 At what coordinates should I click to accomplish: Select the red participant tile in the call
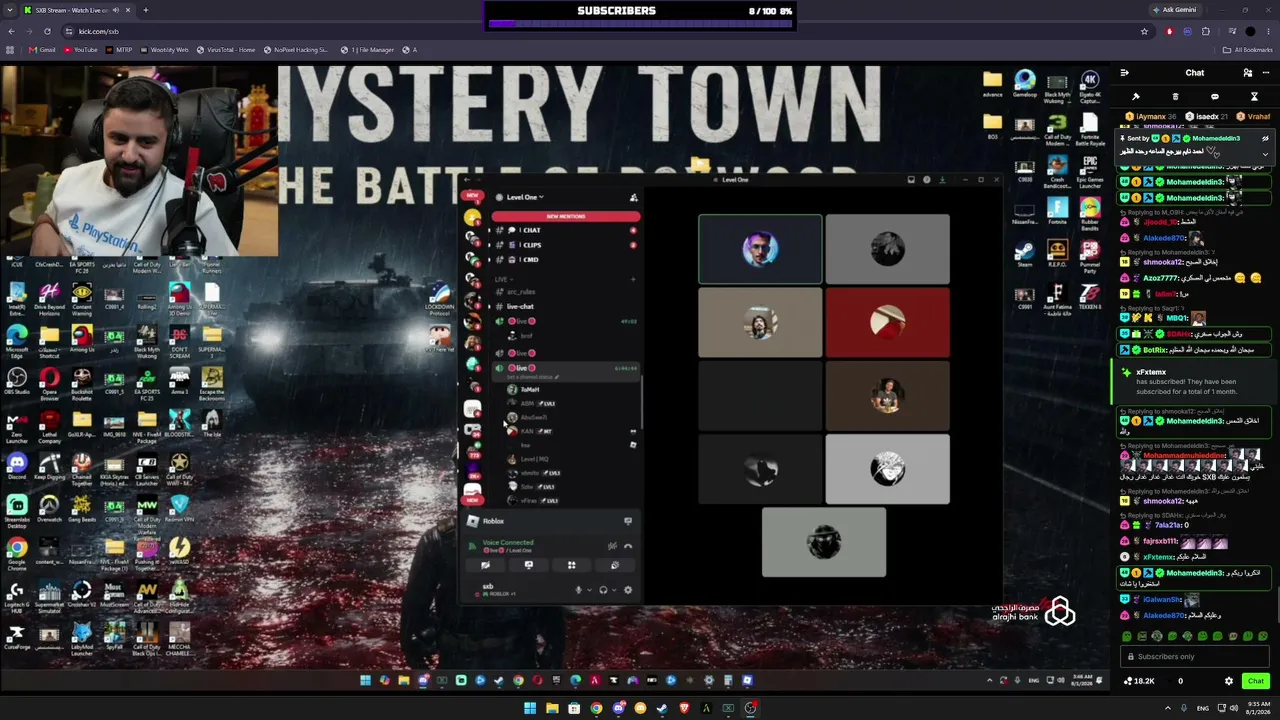(x=888, y=322)
